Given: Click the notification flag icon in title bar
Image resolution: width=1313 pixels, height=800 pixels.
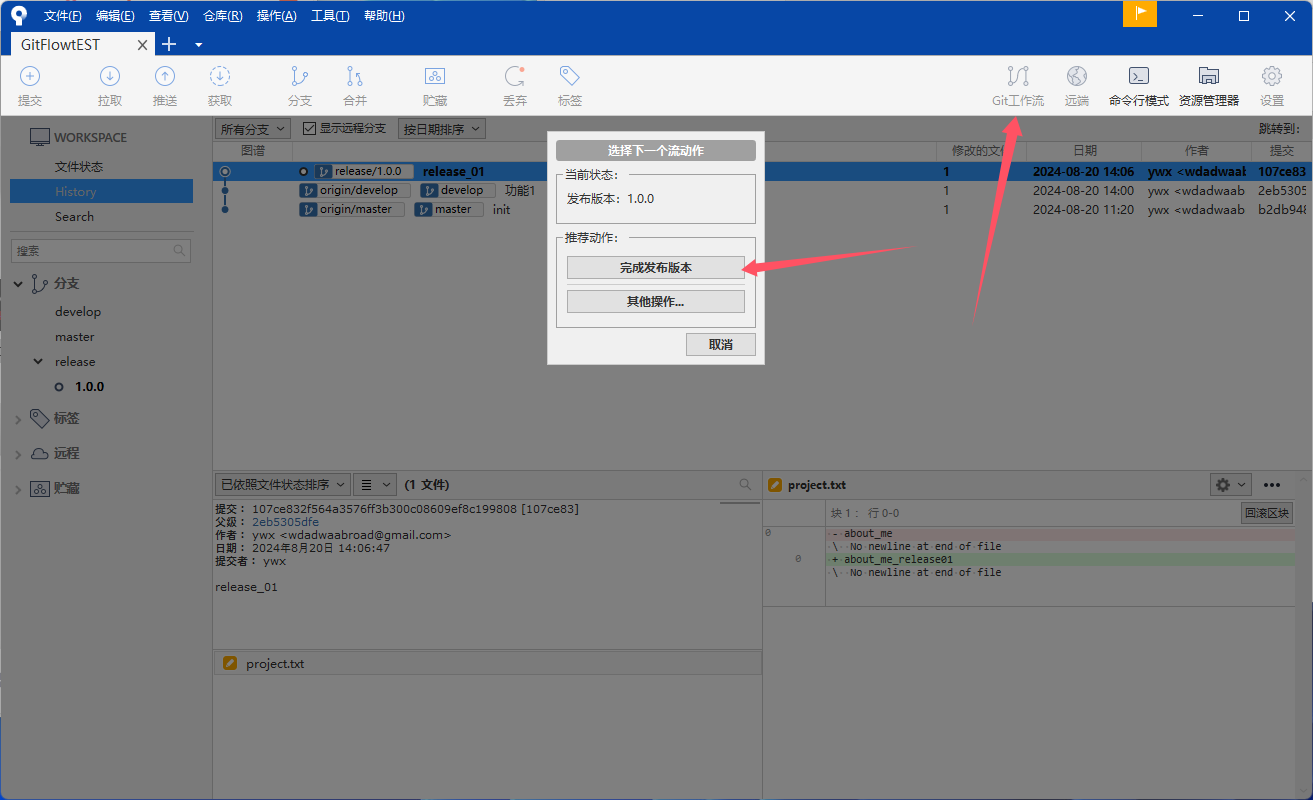Looking at the screenshot, I should point(1140,14).
